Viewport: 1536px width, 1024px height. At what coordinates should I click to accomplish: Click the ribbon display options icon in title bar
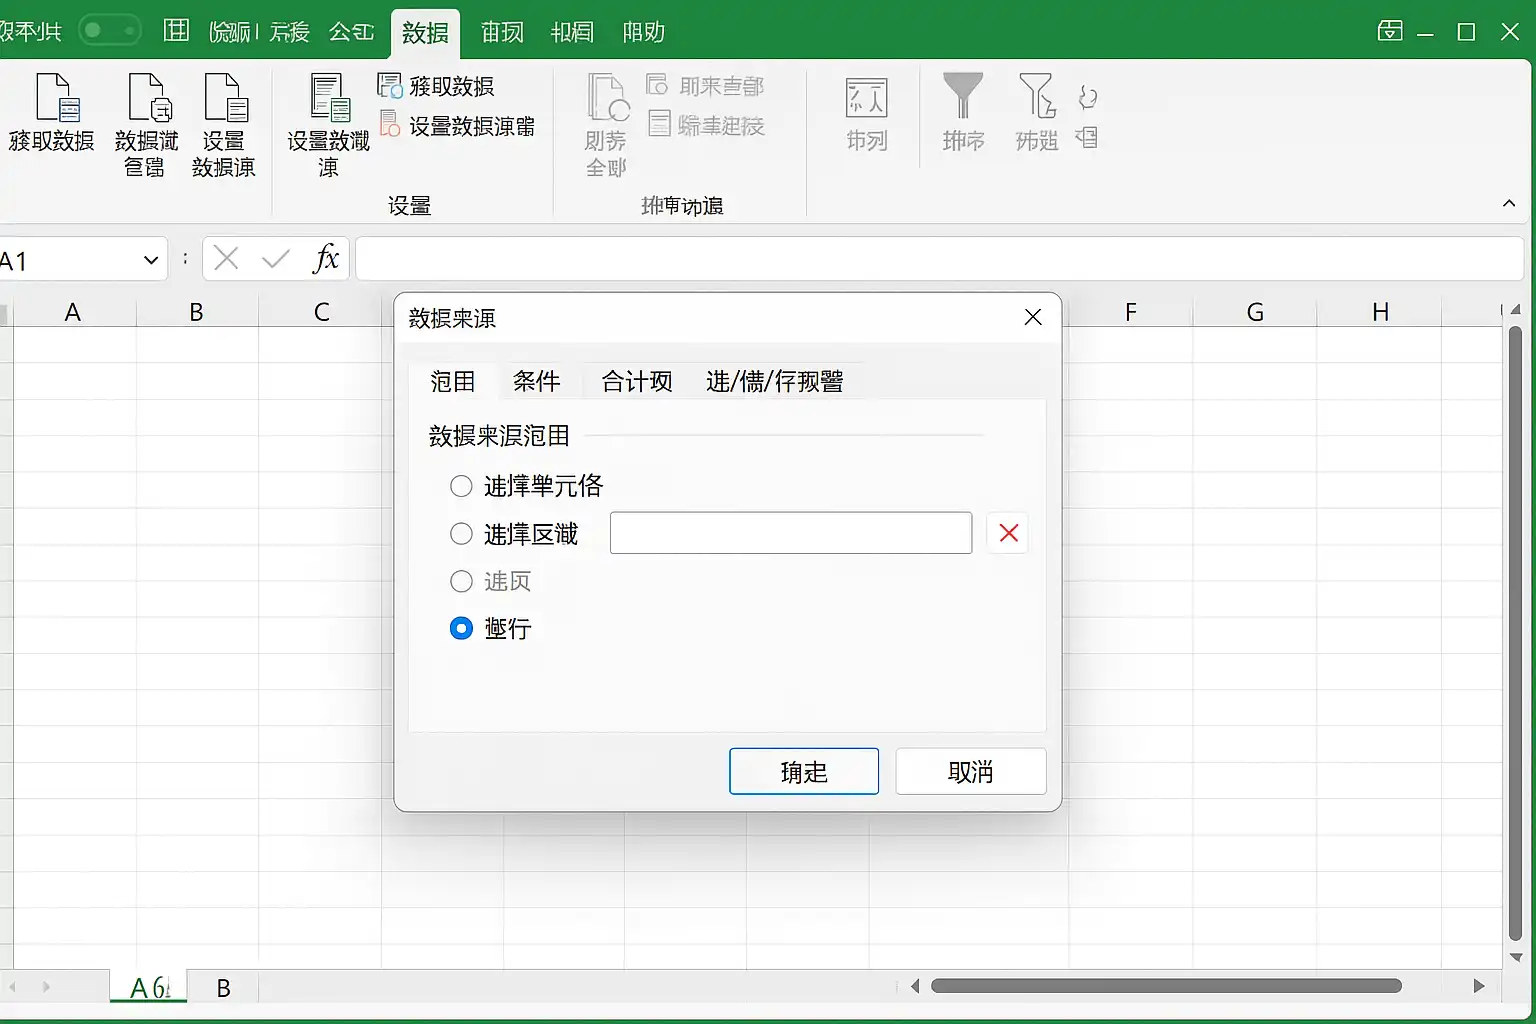click(1390, 32)
